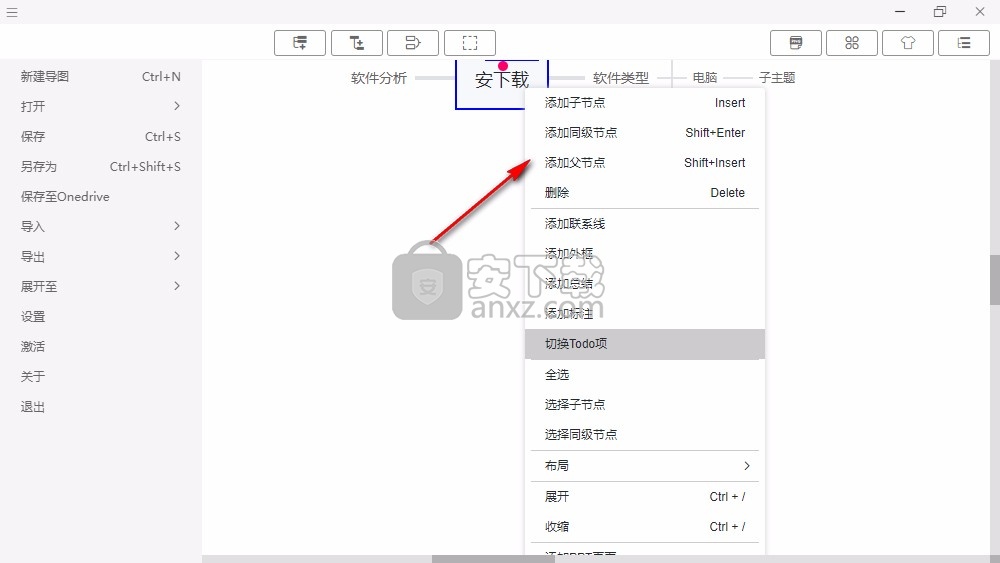Expand the 导入 submenu arrow
Image resolution: width=1000 pixels, height=563 pixels.
(177, 226)
